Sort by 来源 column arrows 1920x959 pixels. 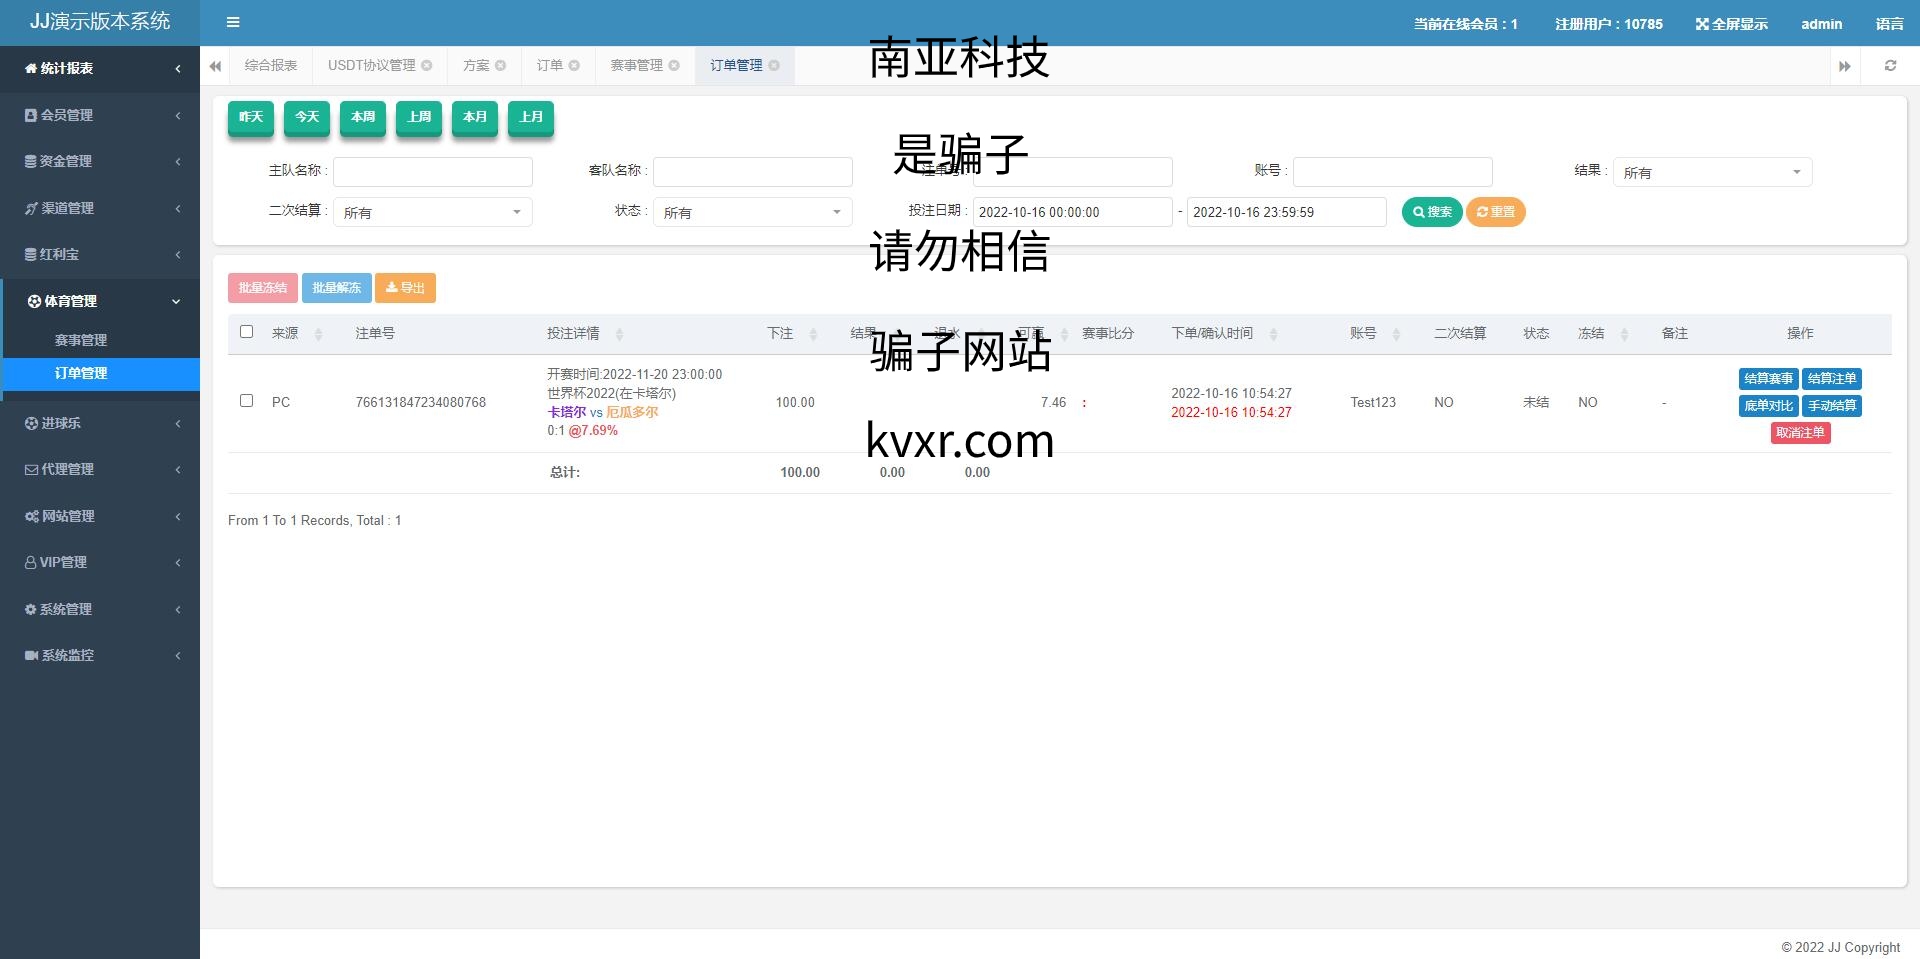click(x=319, y=334)
